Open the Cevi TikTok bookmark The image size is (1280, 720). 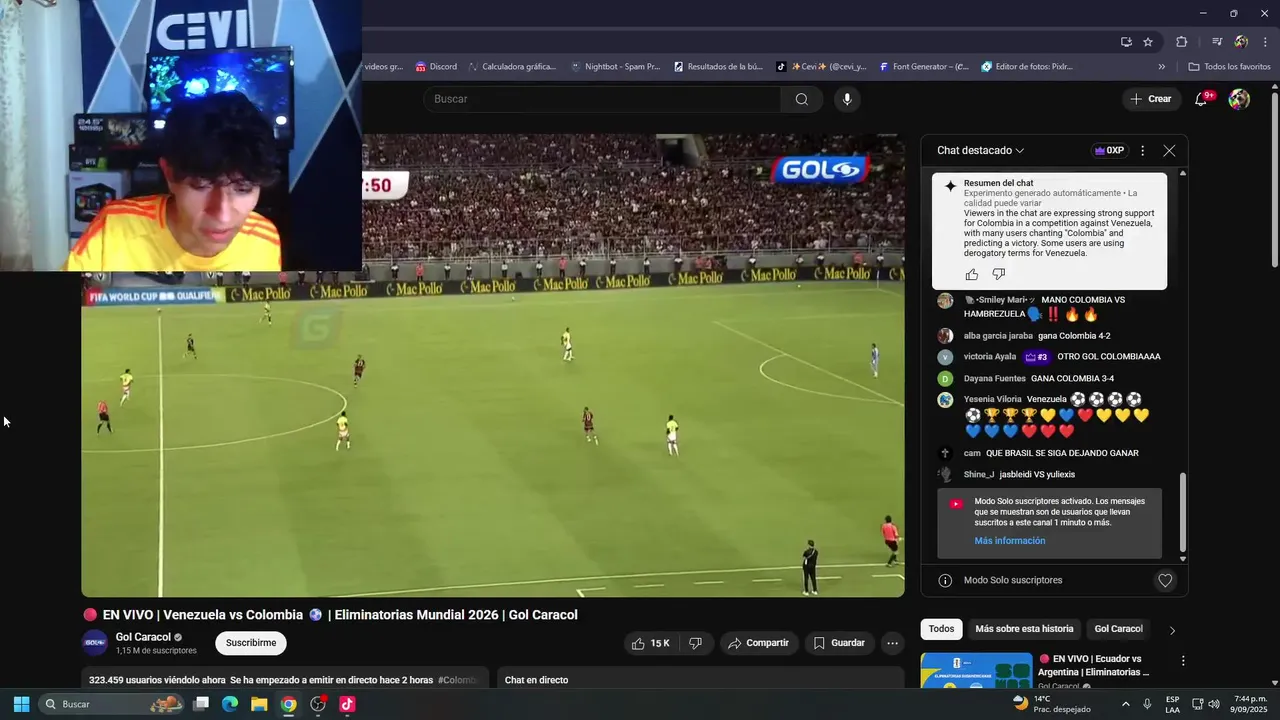click(821, 67)
